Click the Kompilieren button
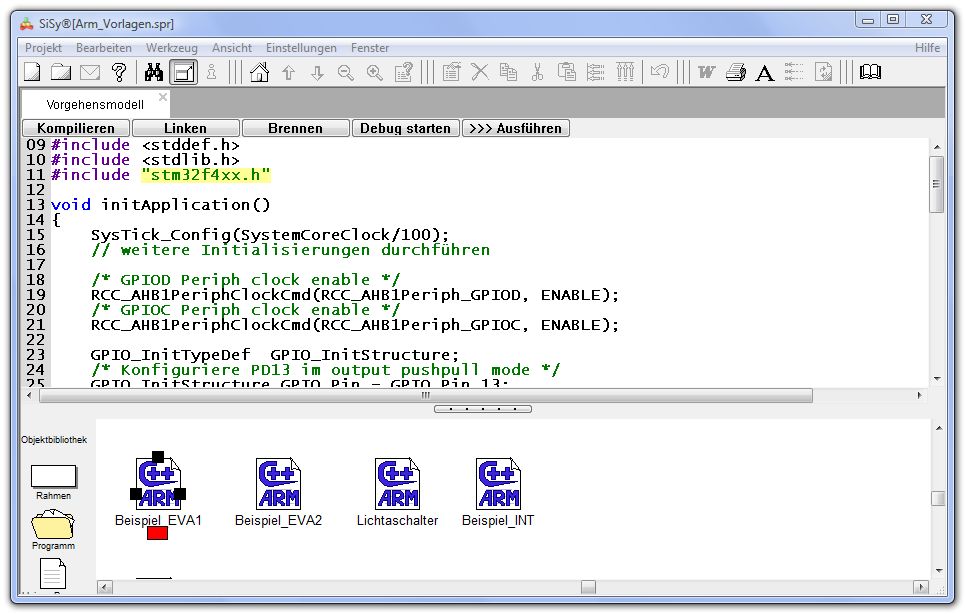The image size is (965, 614). pyautogui.click(x=76, y=128)
